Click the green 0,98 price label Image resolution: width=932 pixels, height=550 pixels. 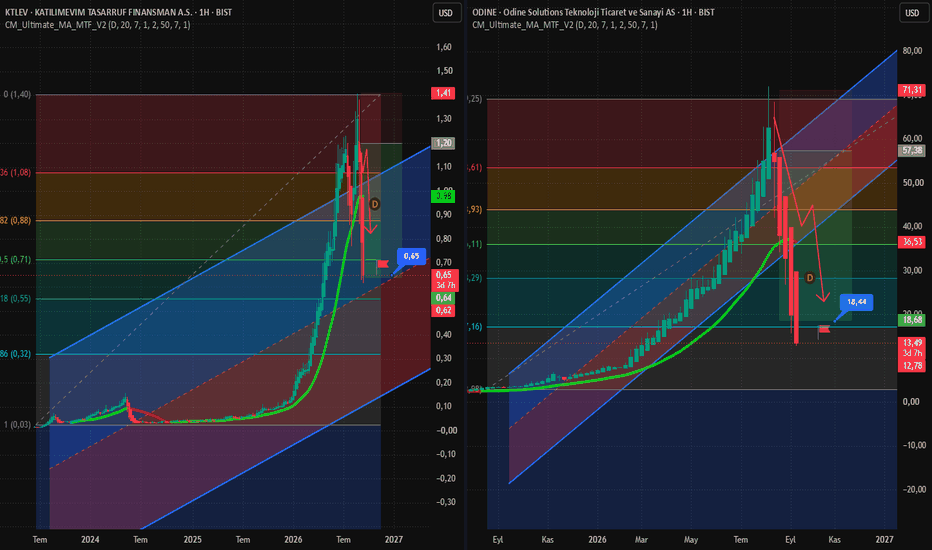443,196
